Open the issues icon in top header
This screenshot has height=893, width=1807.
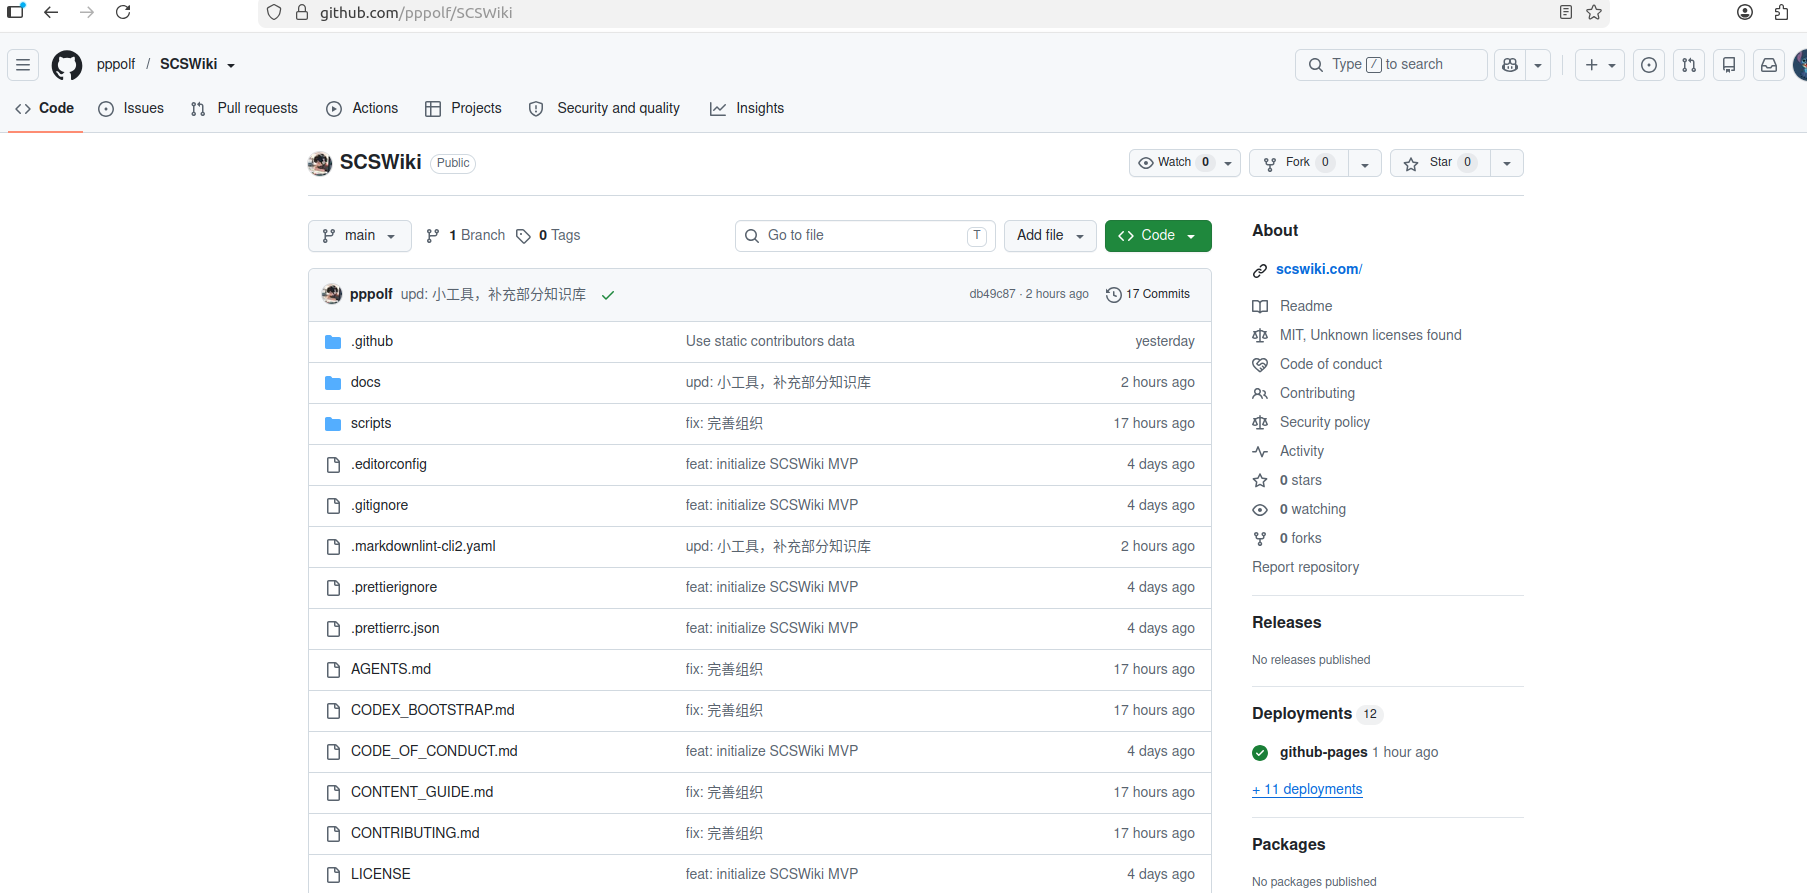(x=1649, y=65)
